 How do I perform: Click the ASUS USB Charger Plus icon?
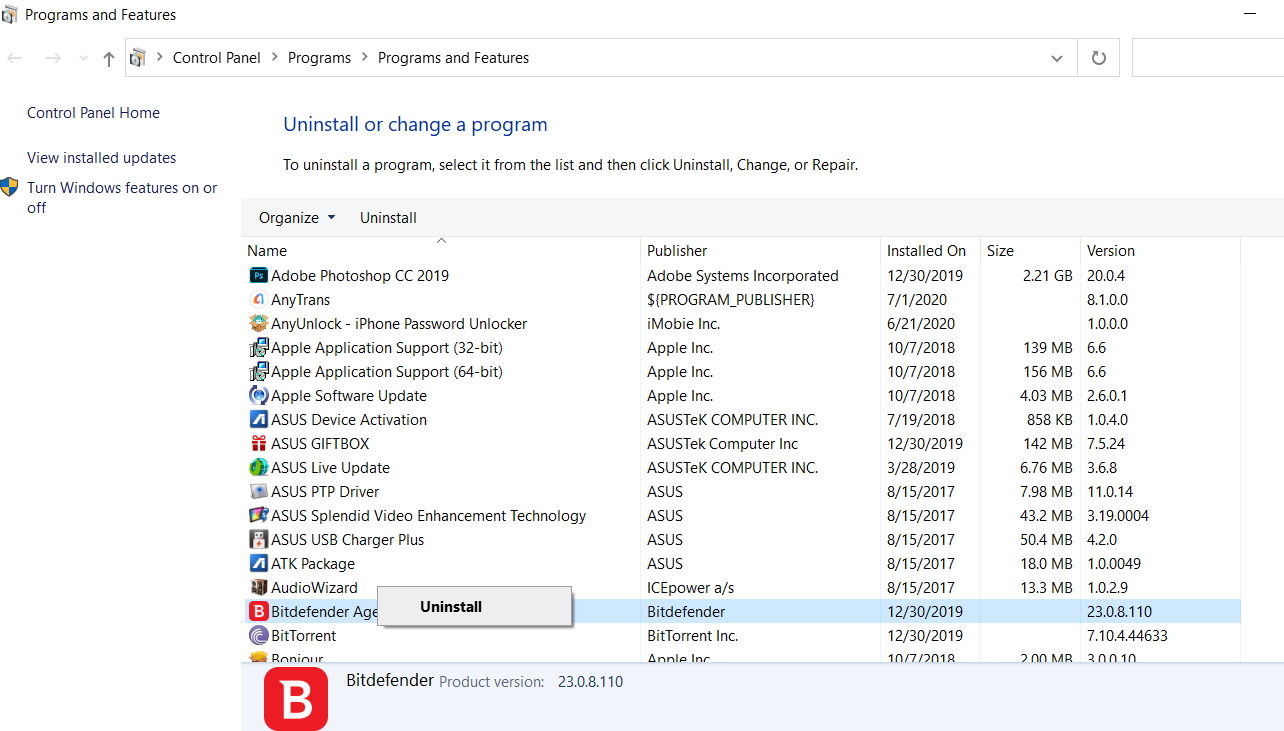point(258,540)
